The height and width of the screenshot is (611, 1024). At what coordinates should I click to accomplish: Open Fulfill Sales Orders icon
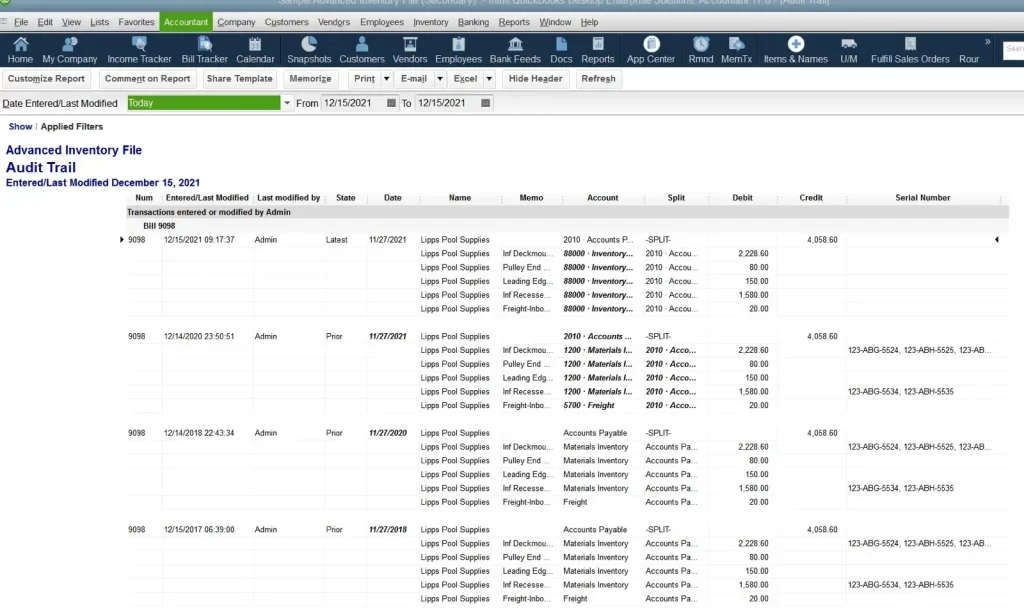pyautogui.click(x=910, y=50)
